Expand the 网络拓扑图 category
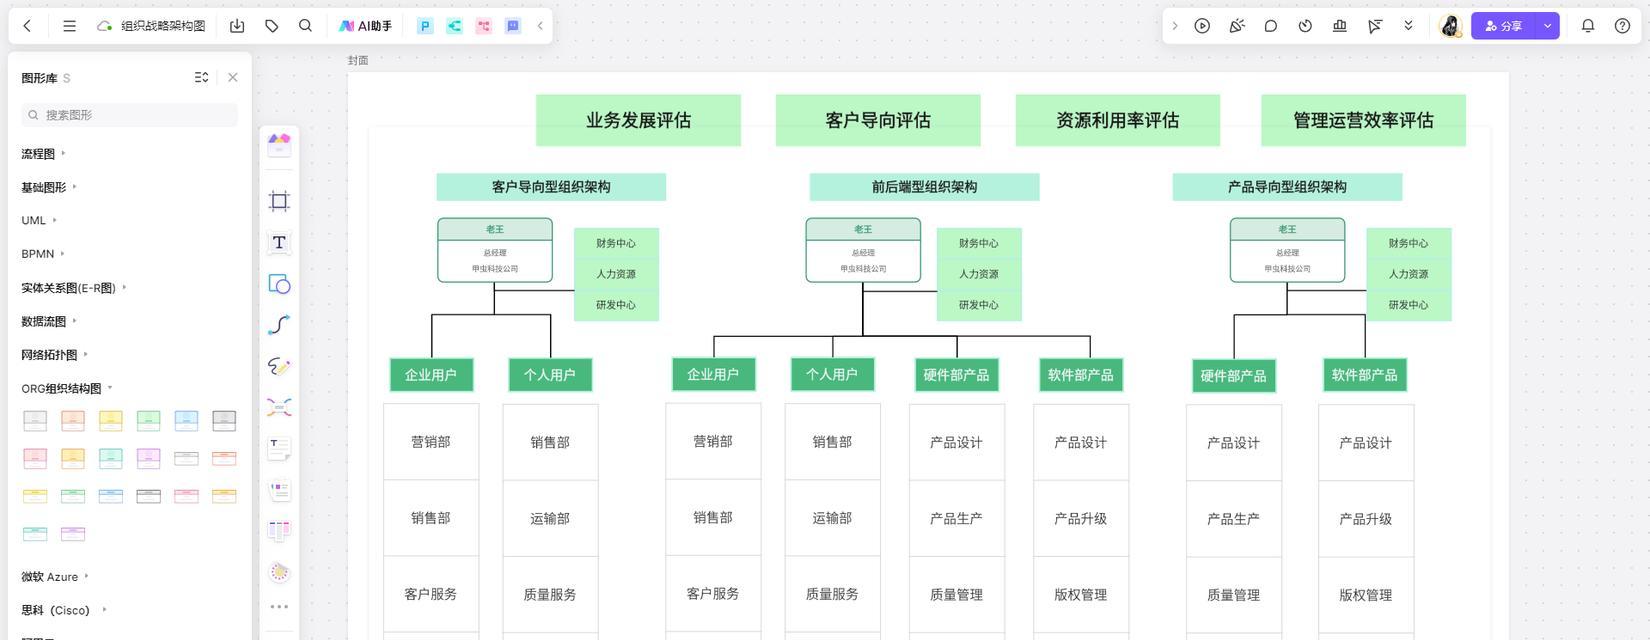 (55, 355)
